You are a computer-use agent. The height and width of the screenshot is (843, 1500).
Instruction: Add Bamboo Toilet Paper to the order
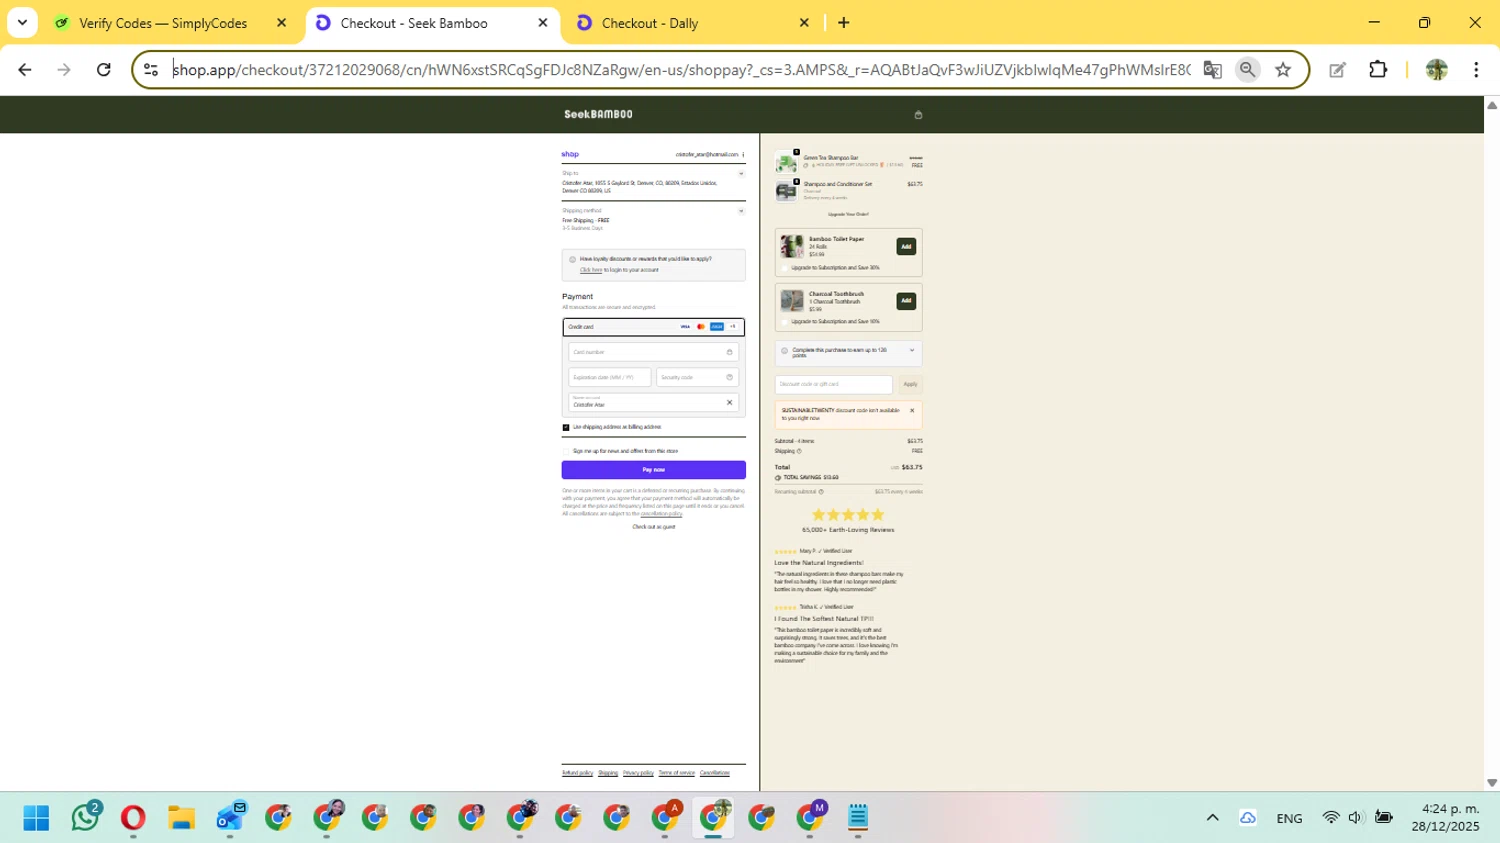point(906,246)
